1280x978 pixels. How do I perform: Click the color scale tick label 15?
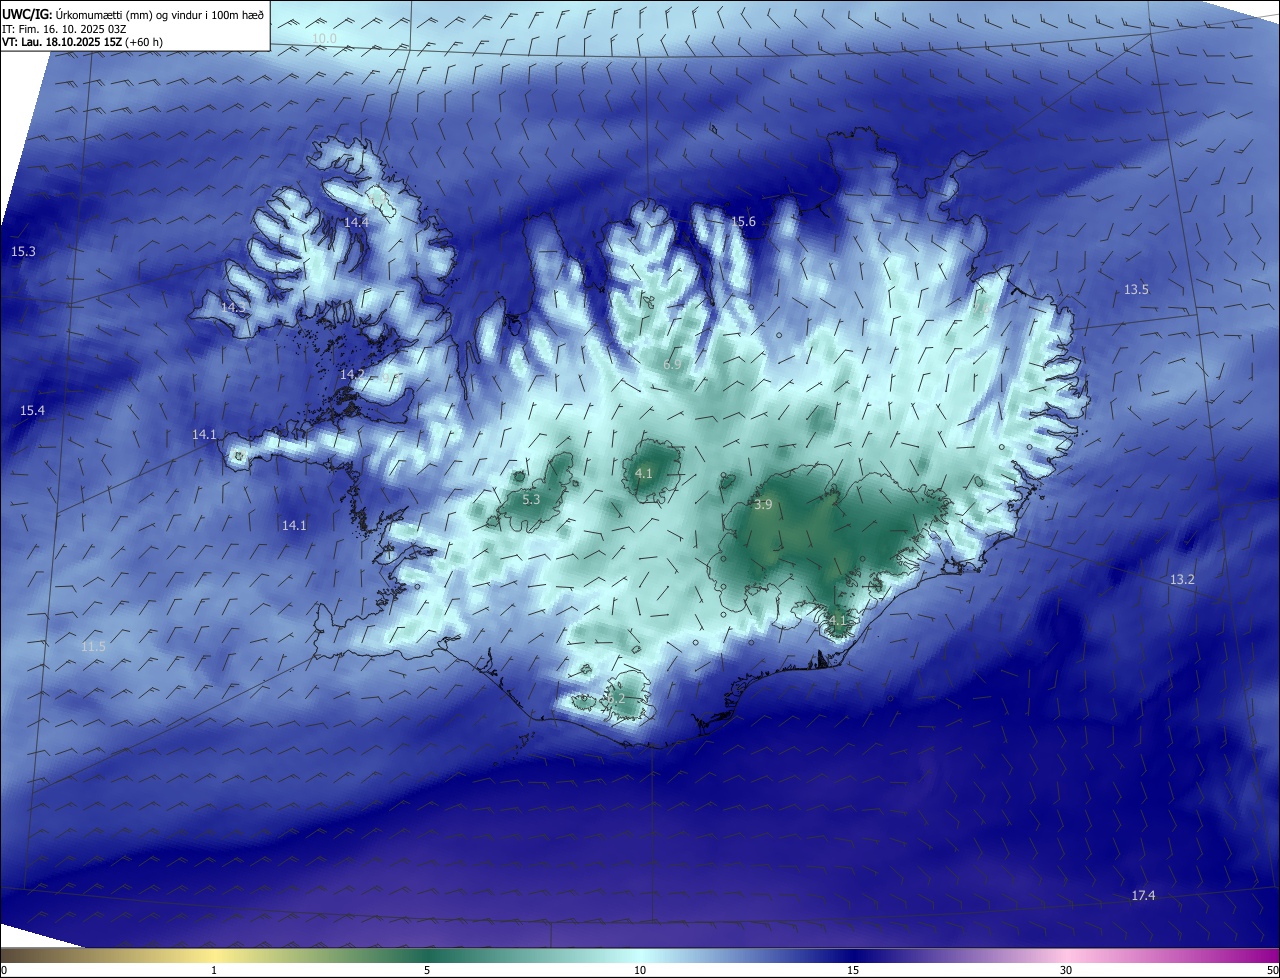tap(853, 970)
